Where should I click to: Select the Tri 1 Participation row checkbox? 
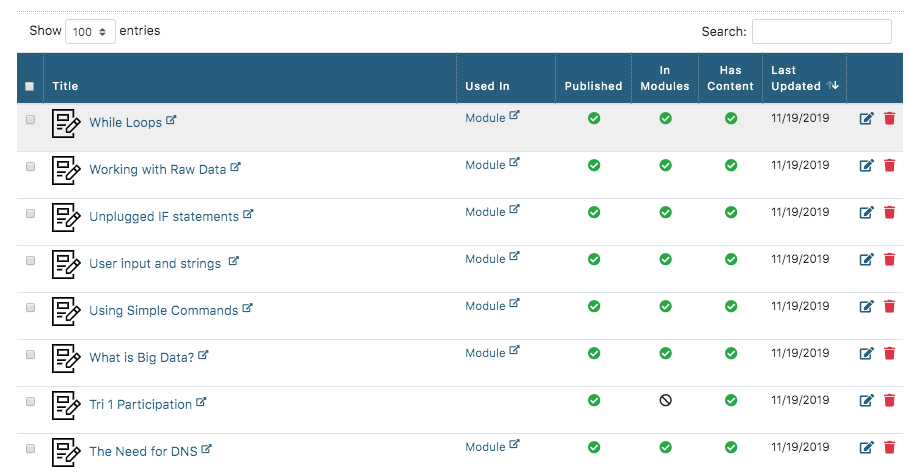[x=30, y=401]
